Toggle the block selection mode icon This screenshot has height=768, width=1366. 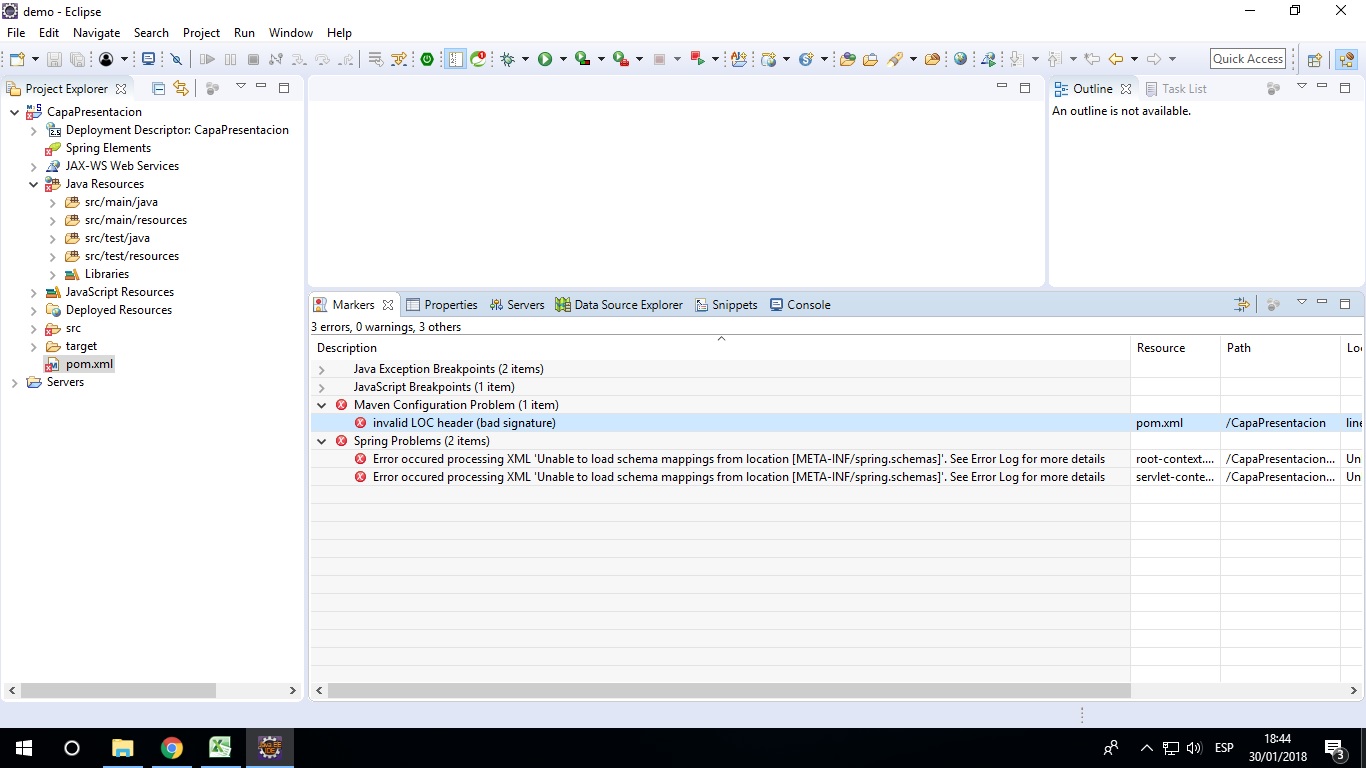pos(455,59)
